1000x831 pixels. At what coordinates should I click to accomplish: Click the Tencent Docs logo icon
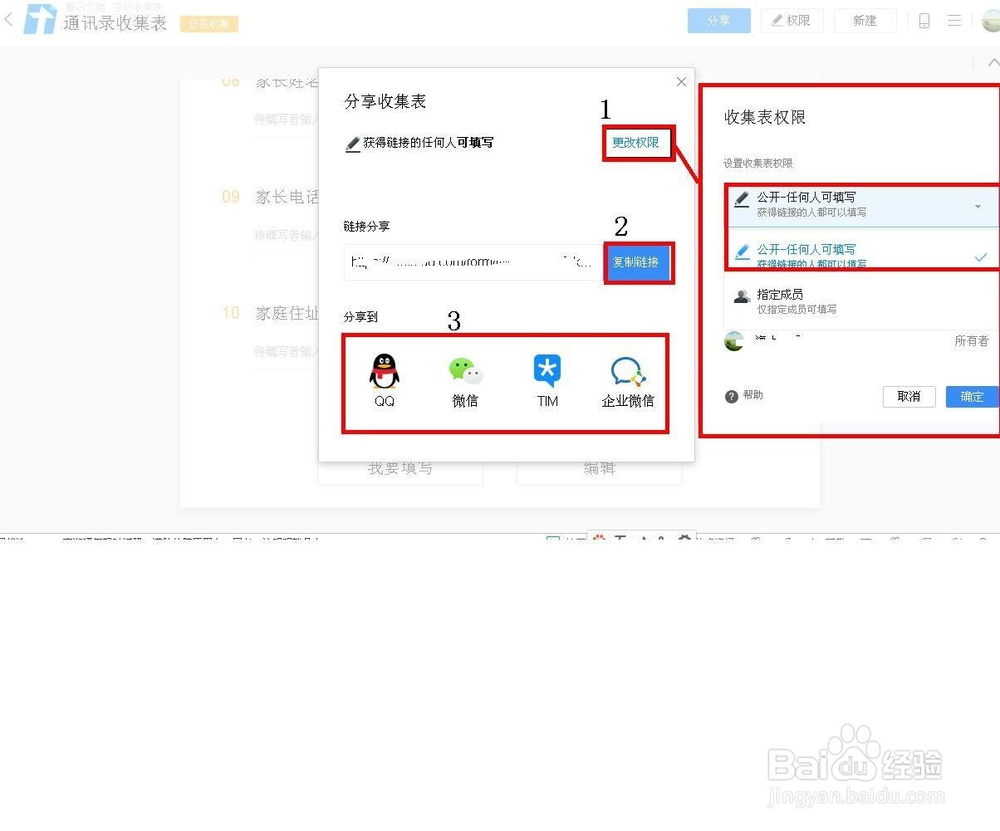click(40, 19)
